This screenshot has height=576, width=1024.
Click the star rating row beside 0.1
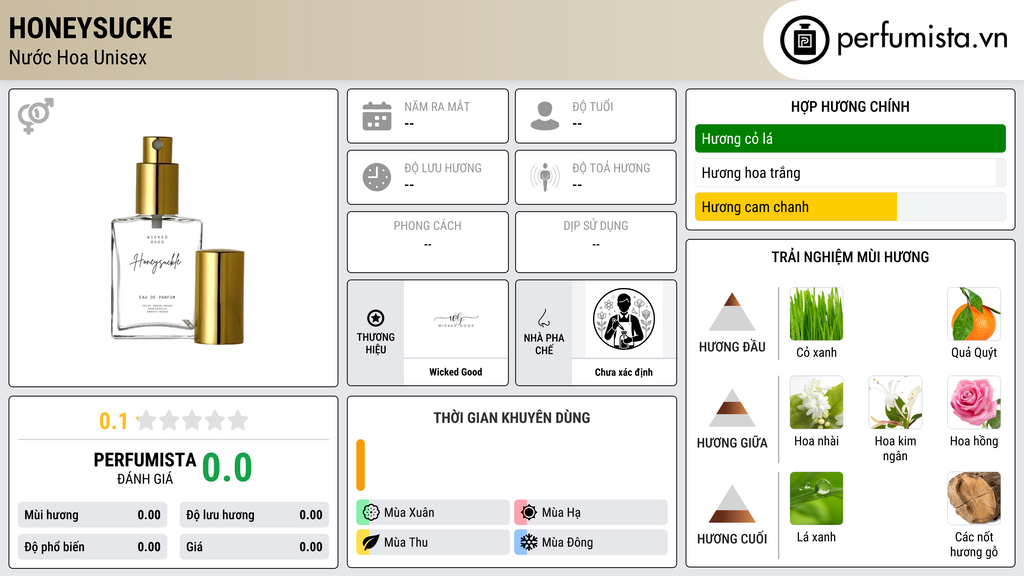coord(193,420)
